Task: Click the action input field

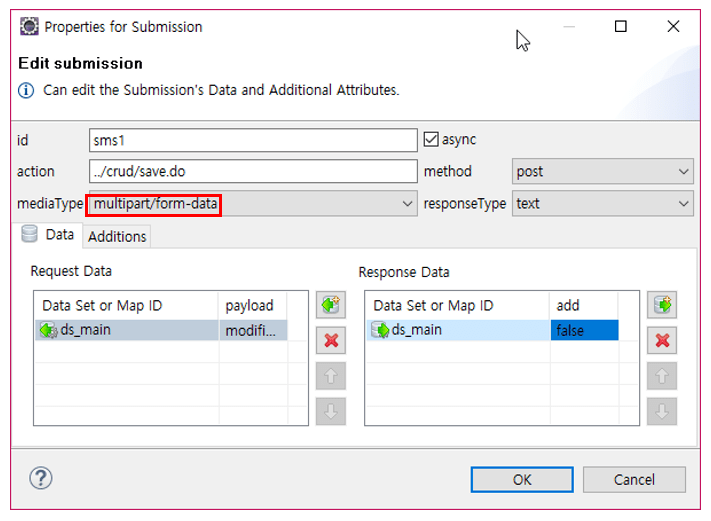Action: tap(252, 171)
